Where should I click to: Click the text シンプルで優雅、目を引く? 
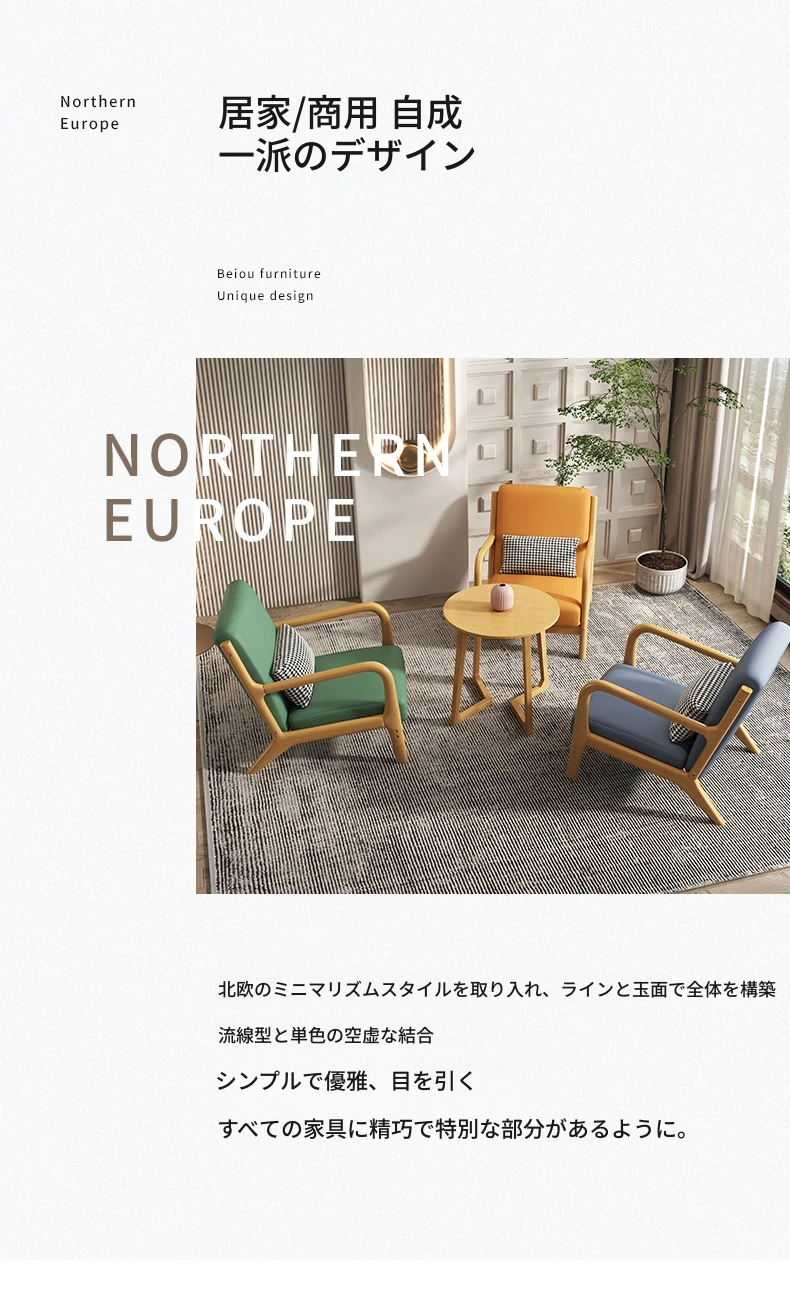[x=346, y=1081]
